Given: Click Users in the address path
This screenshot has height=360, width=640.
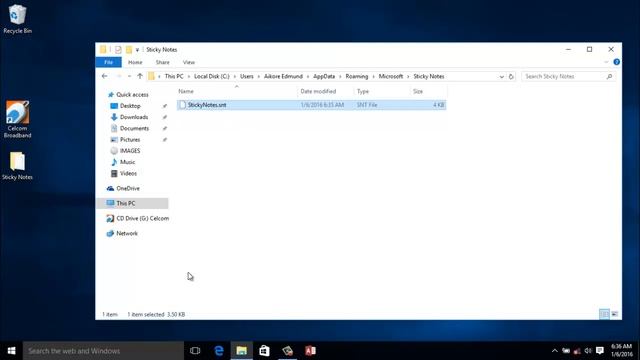Looking at the screenshot, I should (247, 76).
